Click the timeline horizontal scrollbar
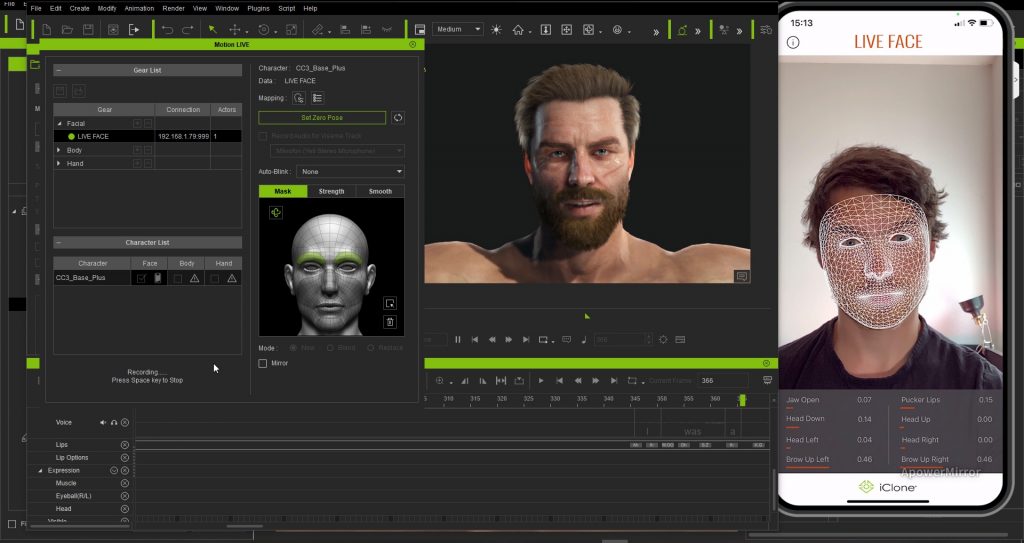The image size is (1024, 543). click(244, 526)
